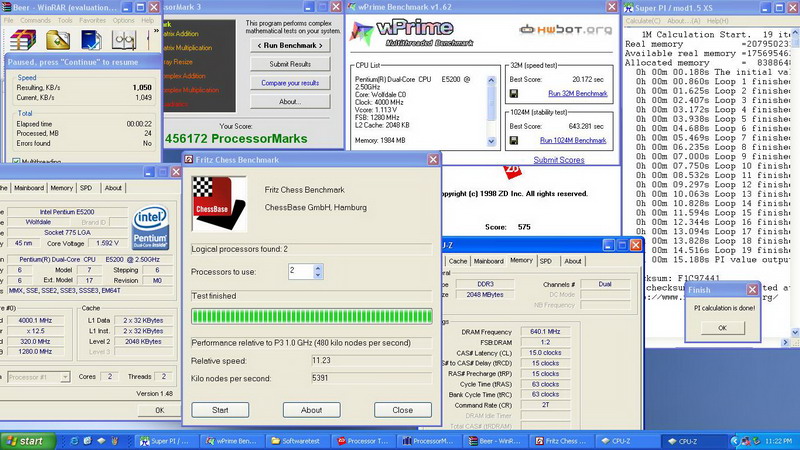Click the Submit Results button

(x=290, y=64)
